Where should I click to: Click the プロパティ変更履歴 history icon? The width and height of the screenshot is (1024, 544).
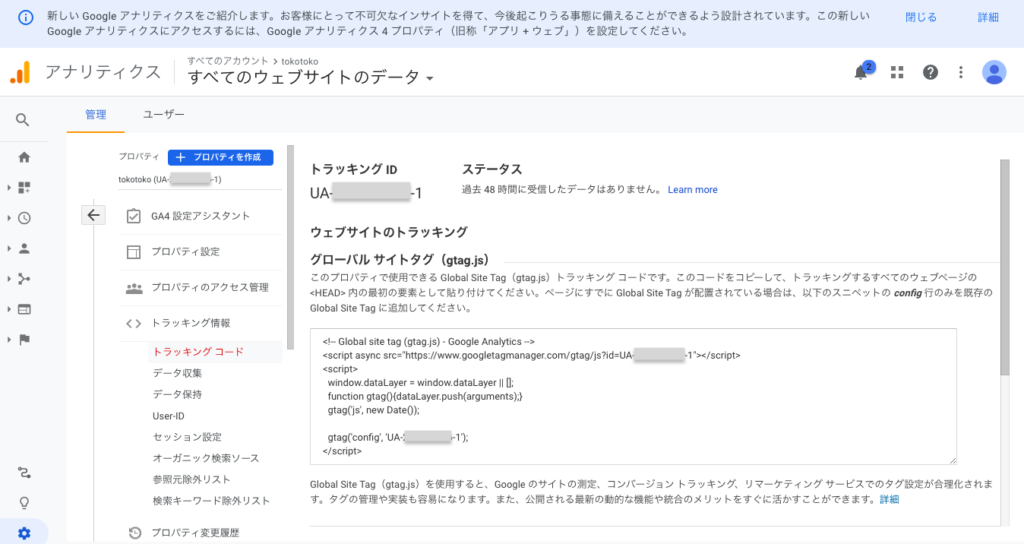[x=135, y=533]
